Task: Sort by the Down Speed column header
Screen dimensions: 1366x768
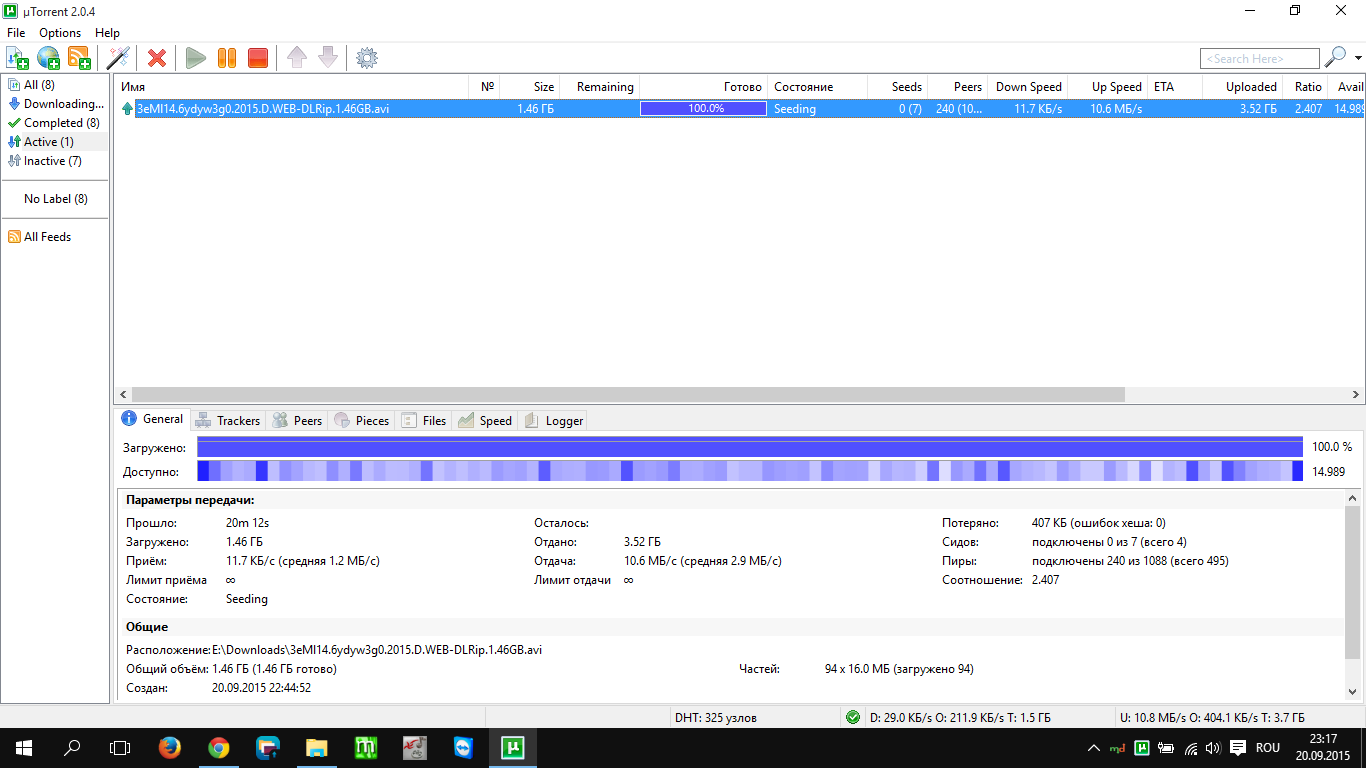Action: (1027, 87)
